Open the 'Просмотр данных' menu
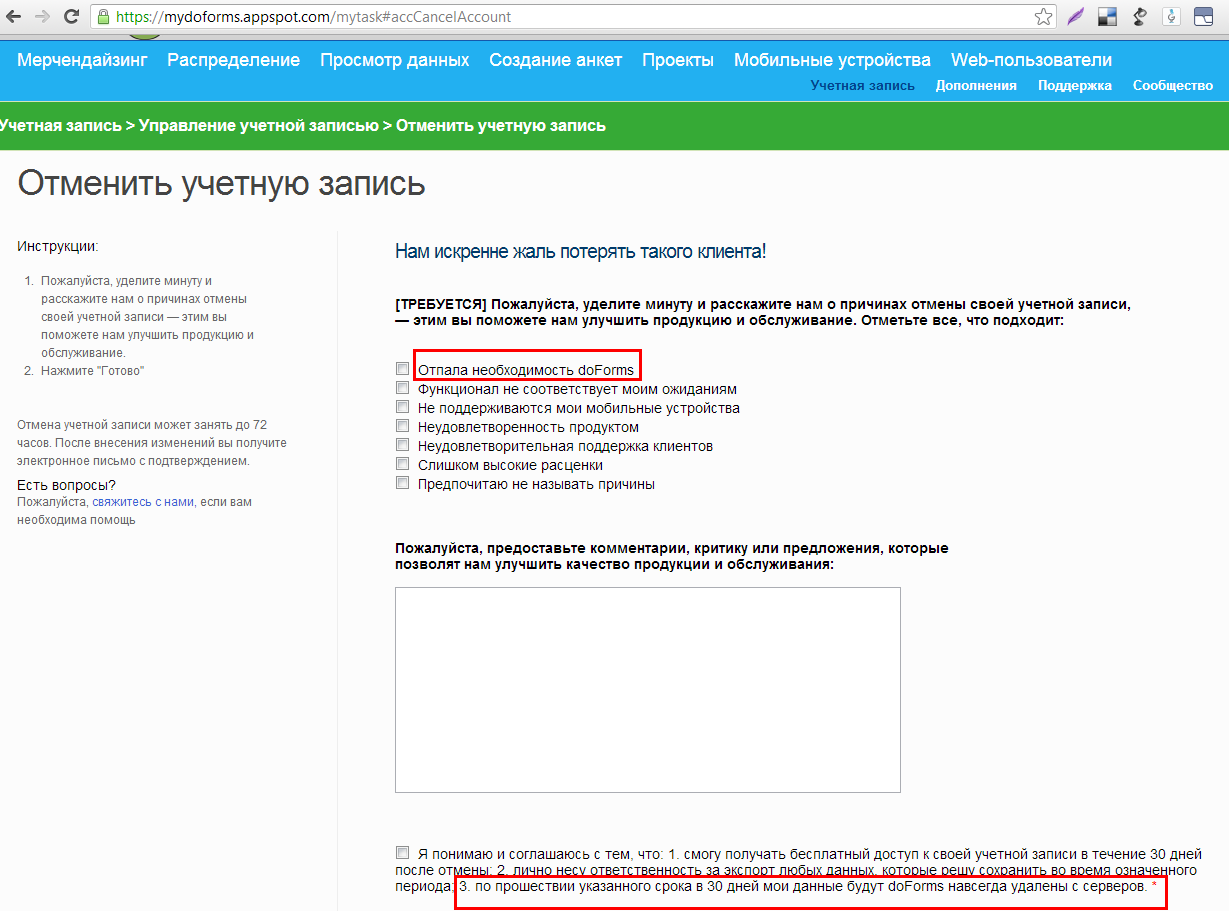Viewport: 1229px width, 911px height. (x=394, y=60)
